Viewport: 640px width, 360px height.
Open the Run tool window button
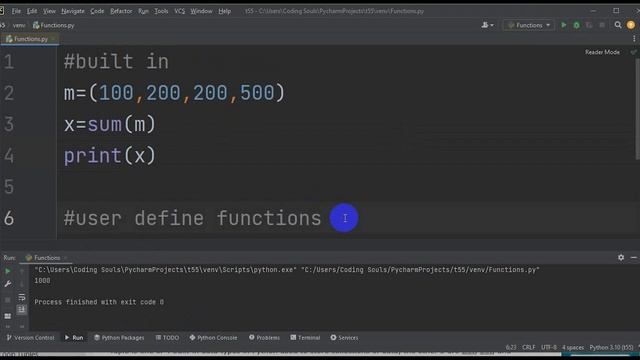pyautogui.click(x=74, y=338)
